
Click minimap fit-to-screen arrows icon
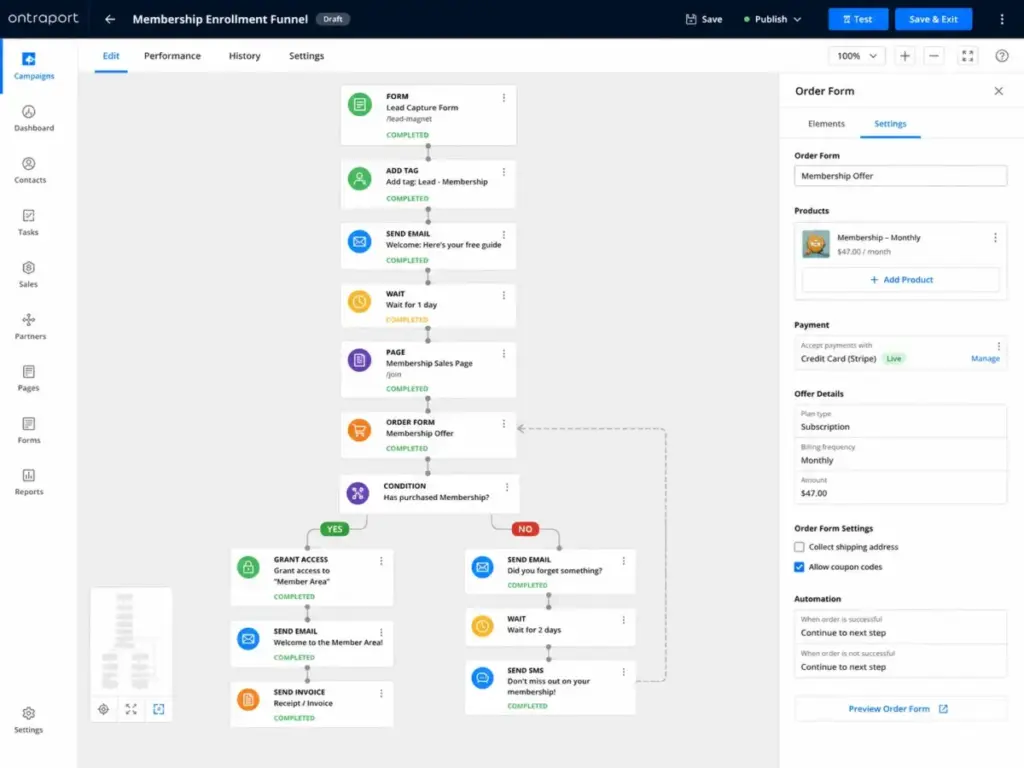click(x=131, y=709)
